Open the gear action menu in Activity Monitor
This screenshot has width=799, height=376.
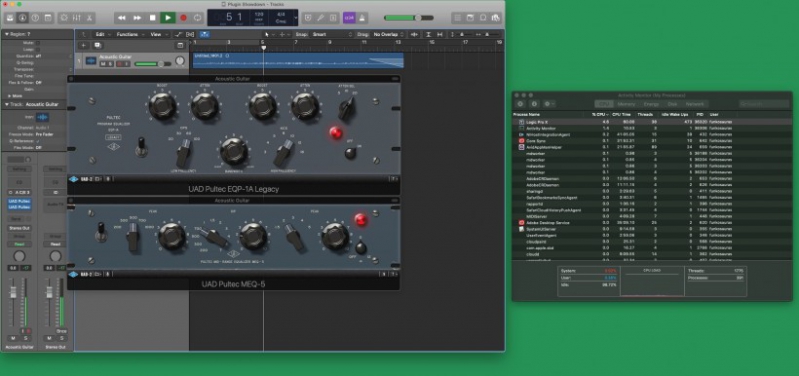click(x=549, y=104)
